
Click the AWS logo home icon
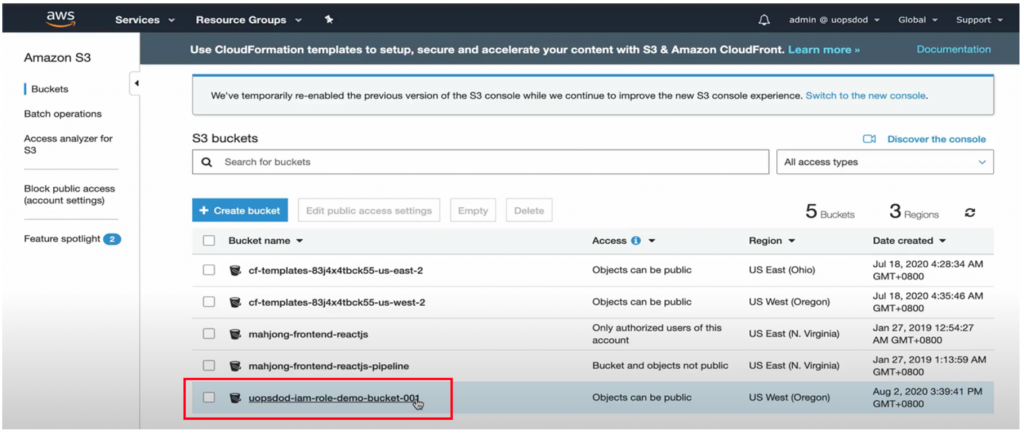click(61, 20)
